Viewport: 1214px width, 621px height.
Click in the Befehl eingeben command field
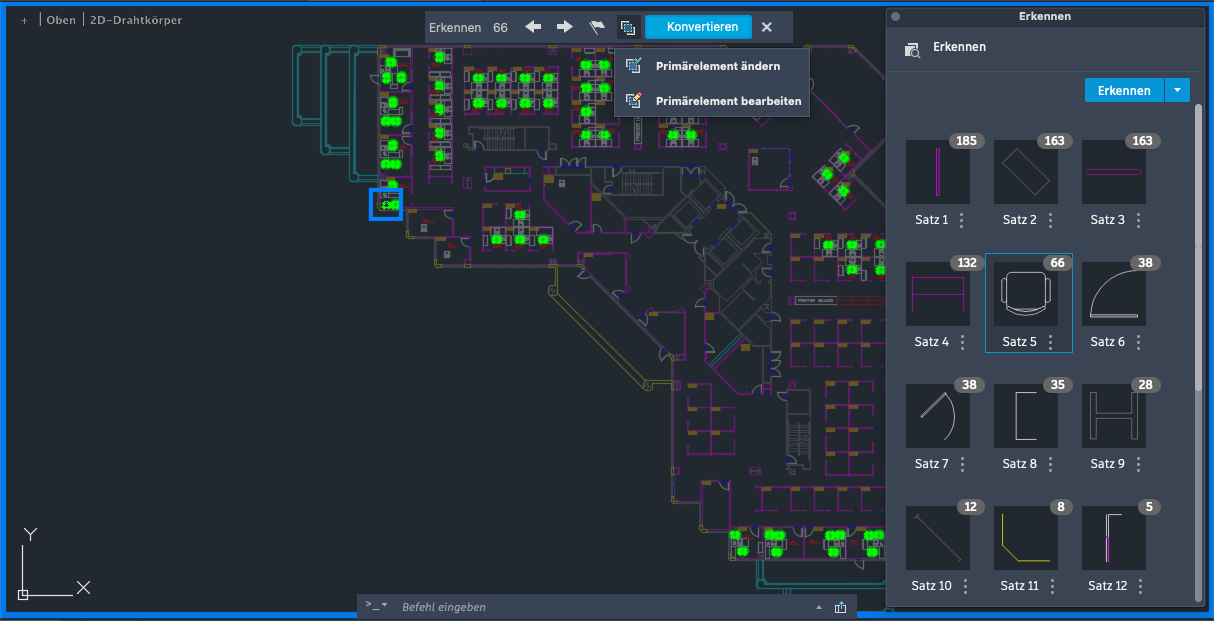tap(600, 606)
